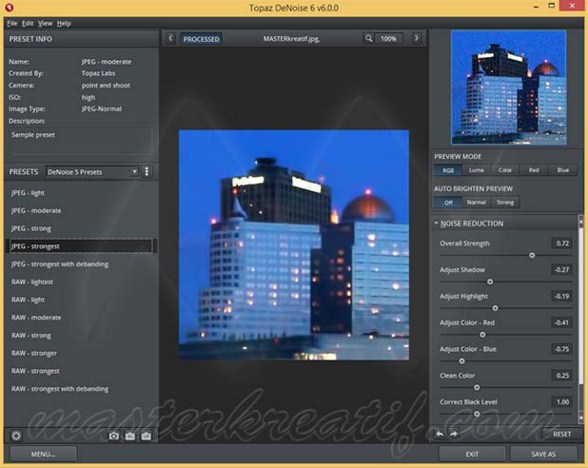Go to previous view with left arrow
Image resolution: width=588 pixels, height=468 pixels.
tap(171, 38)
